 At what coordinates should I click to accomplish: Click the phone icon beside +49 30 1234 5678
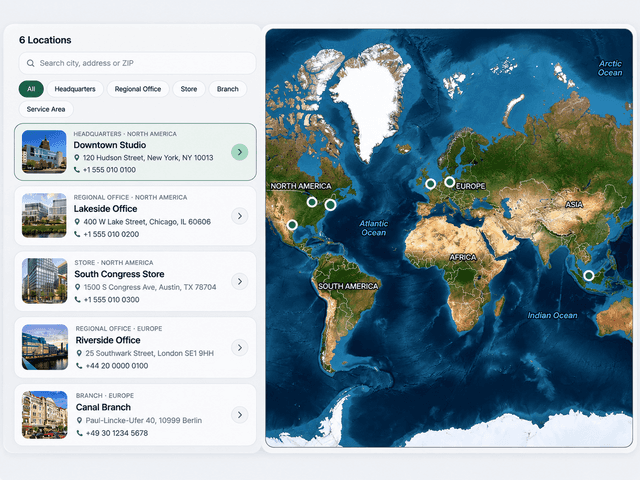[x=80, y=433]
